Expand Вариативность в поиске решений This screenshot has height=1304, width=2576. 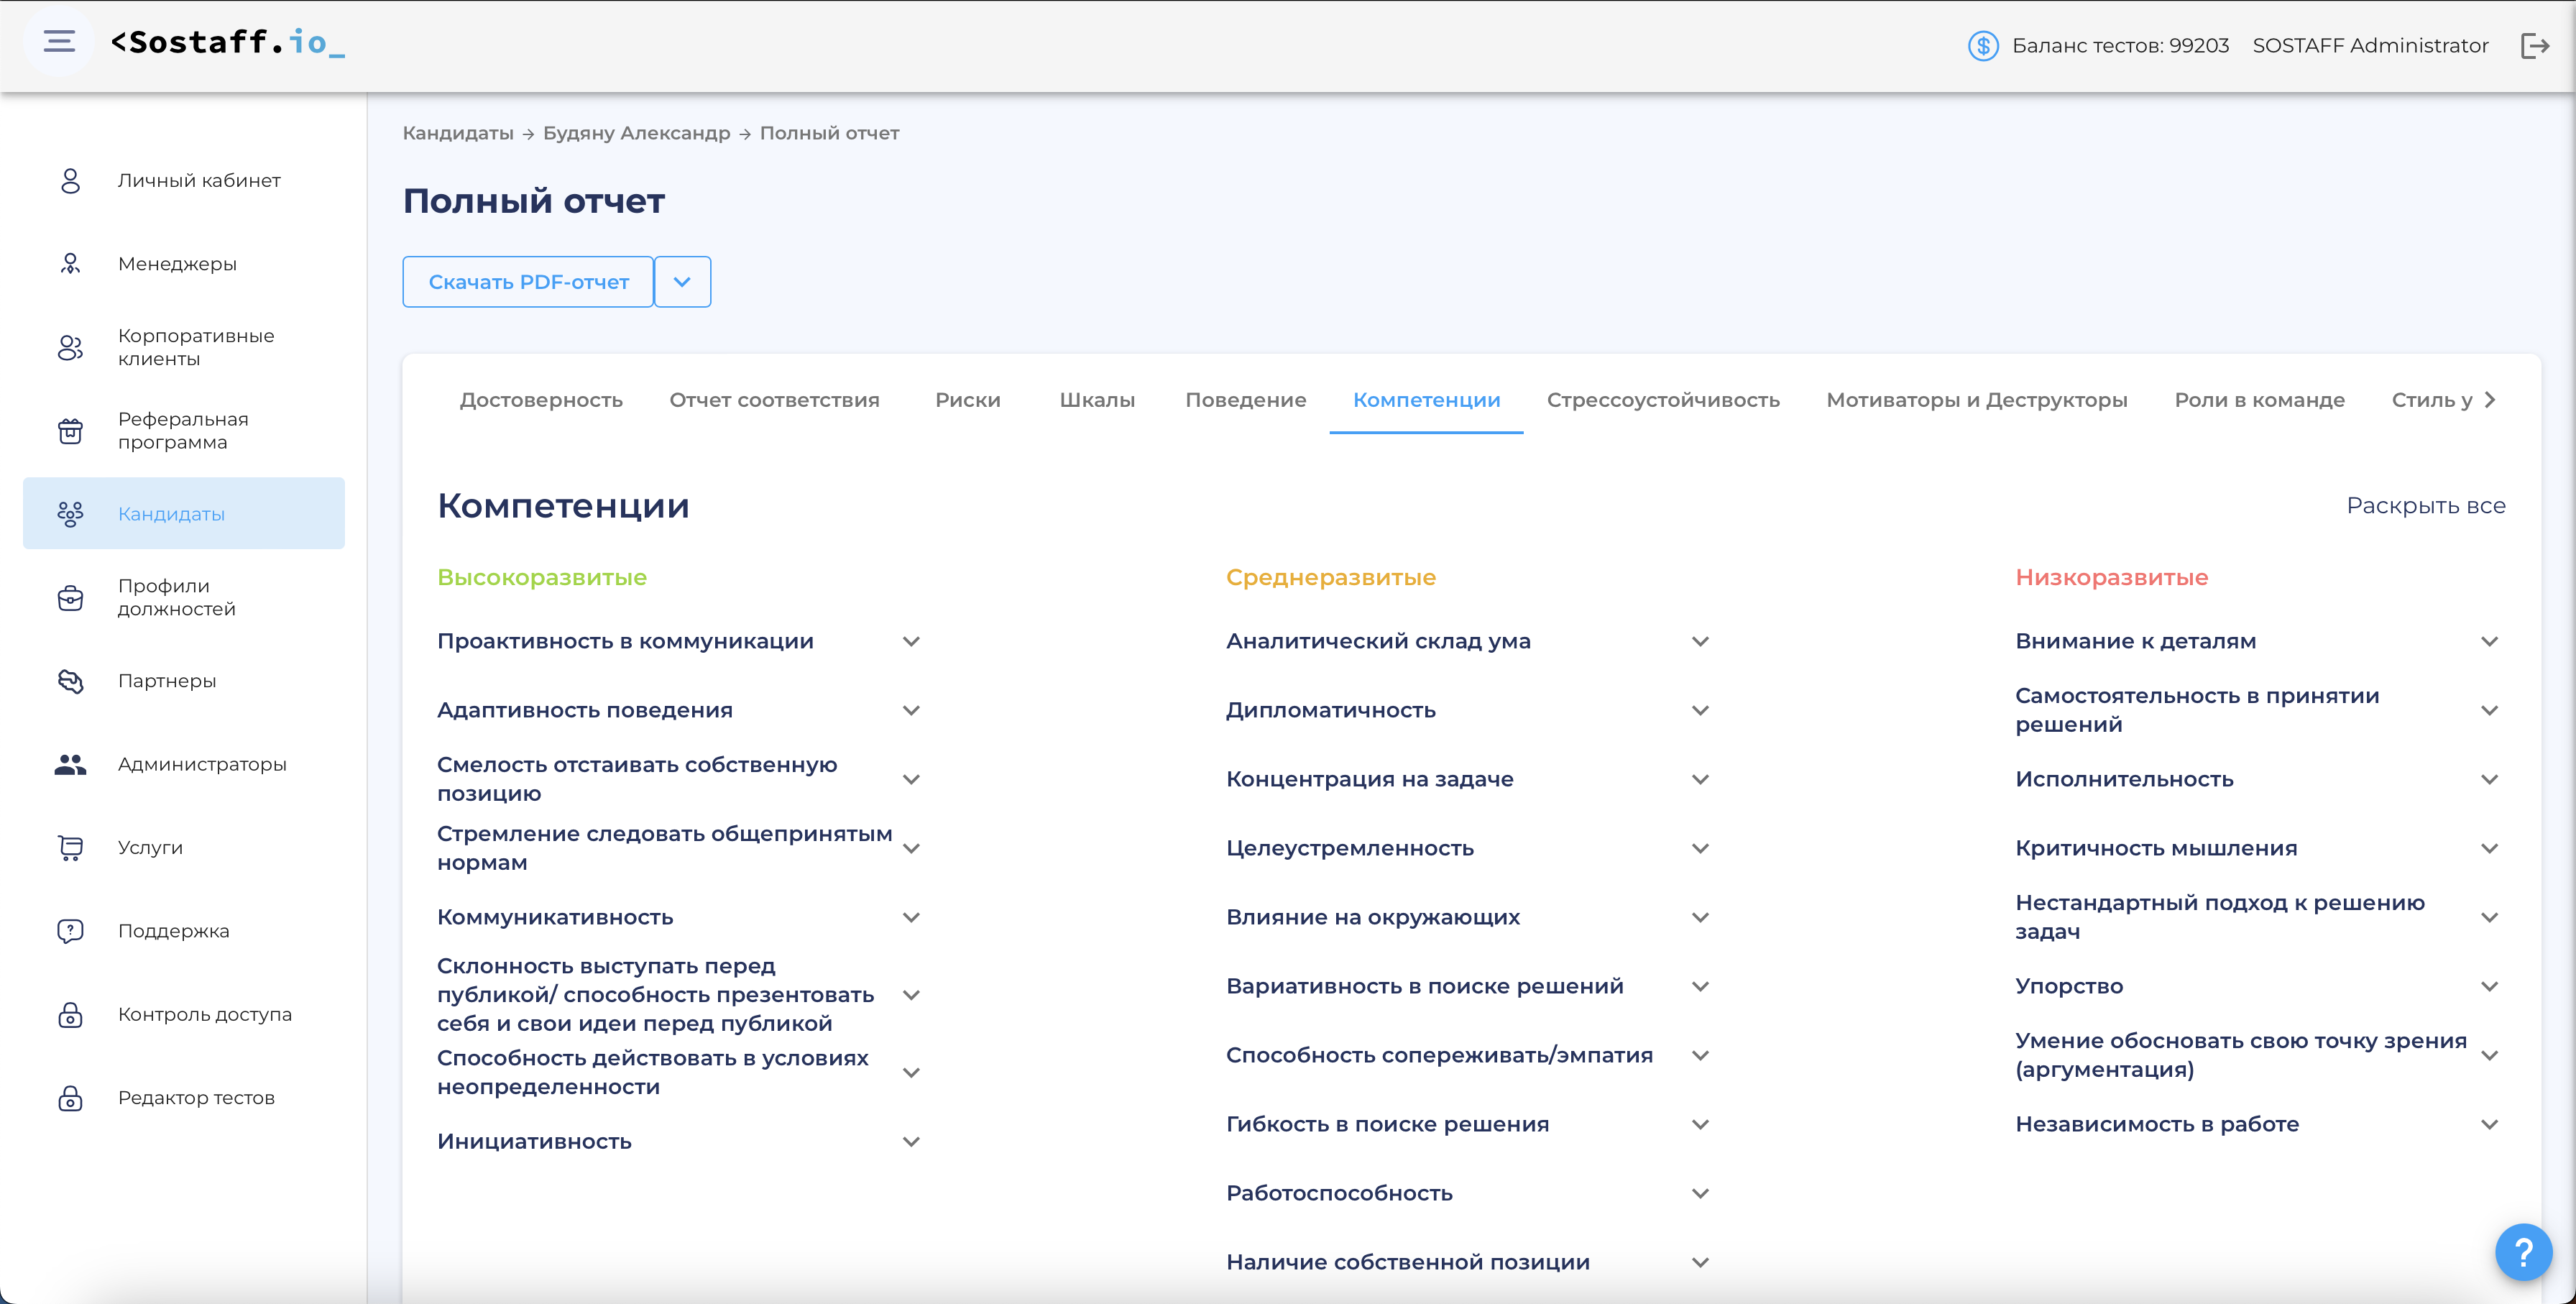tap(1700, 986)
